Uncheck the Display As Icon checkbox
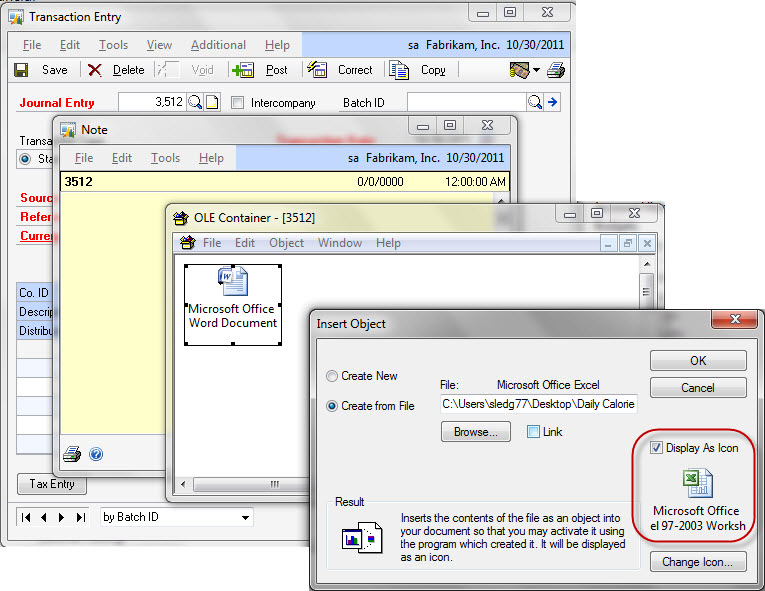The image size is (765, 591). (656, 448)
